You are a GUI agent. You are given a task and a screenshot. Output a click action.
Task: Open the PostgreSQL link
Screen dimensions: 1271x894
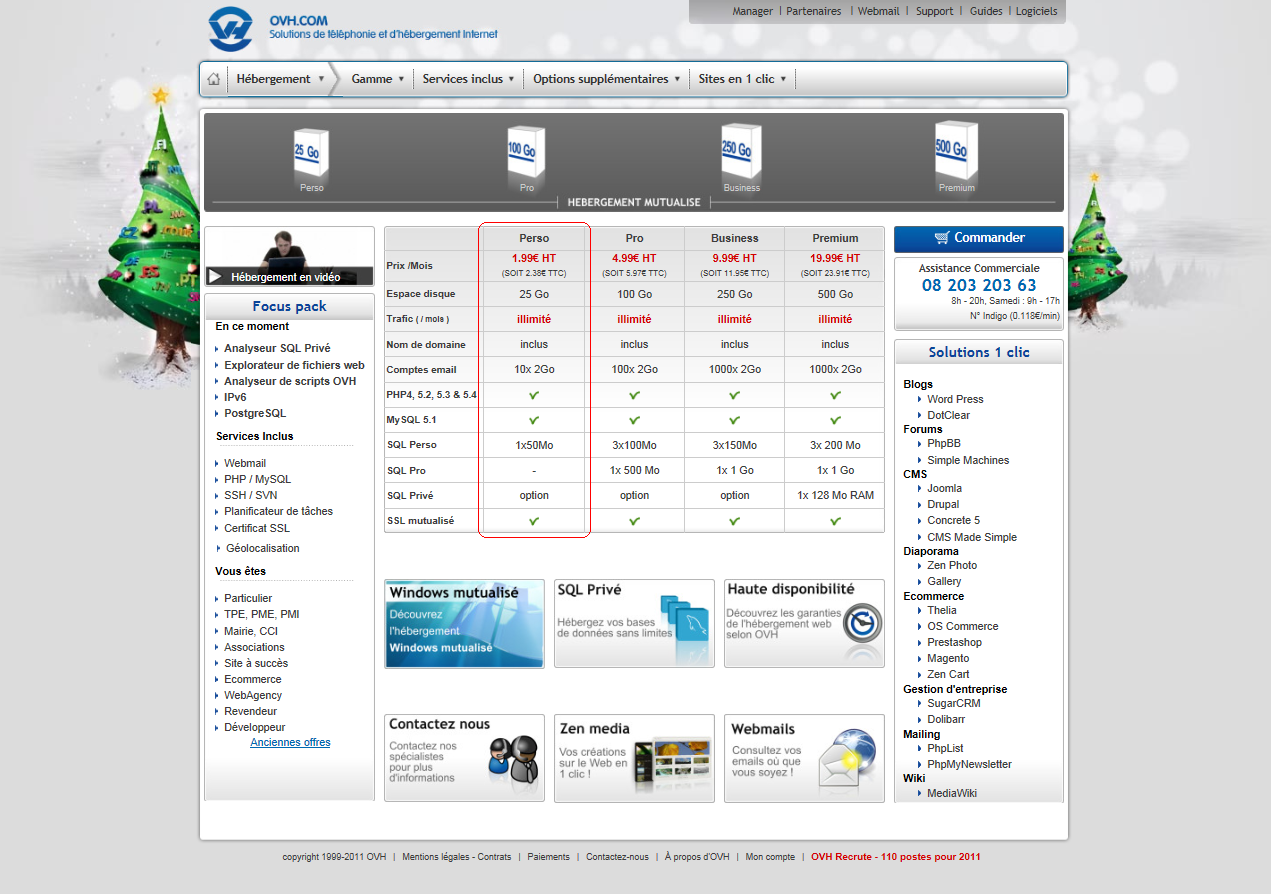tap(255, 414)
